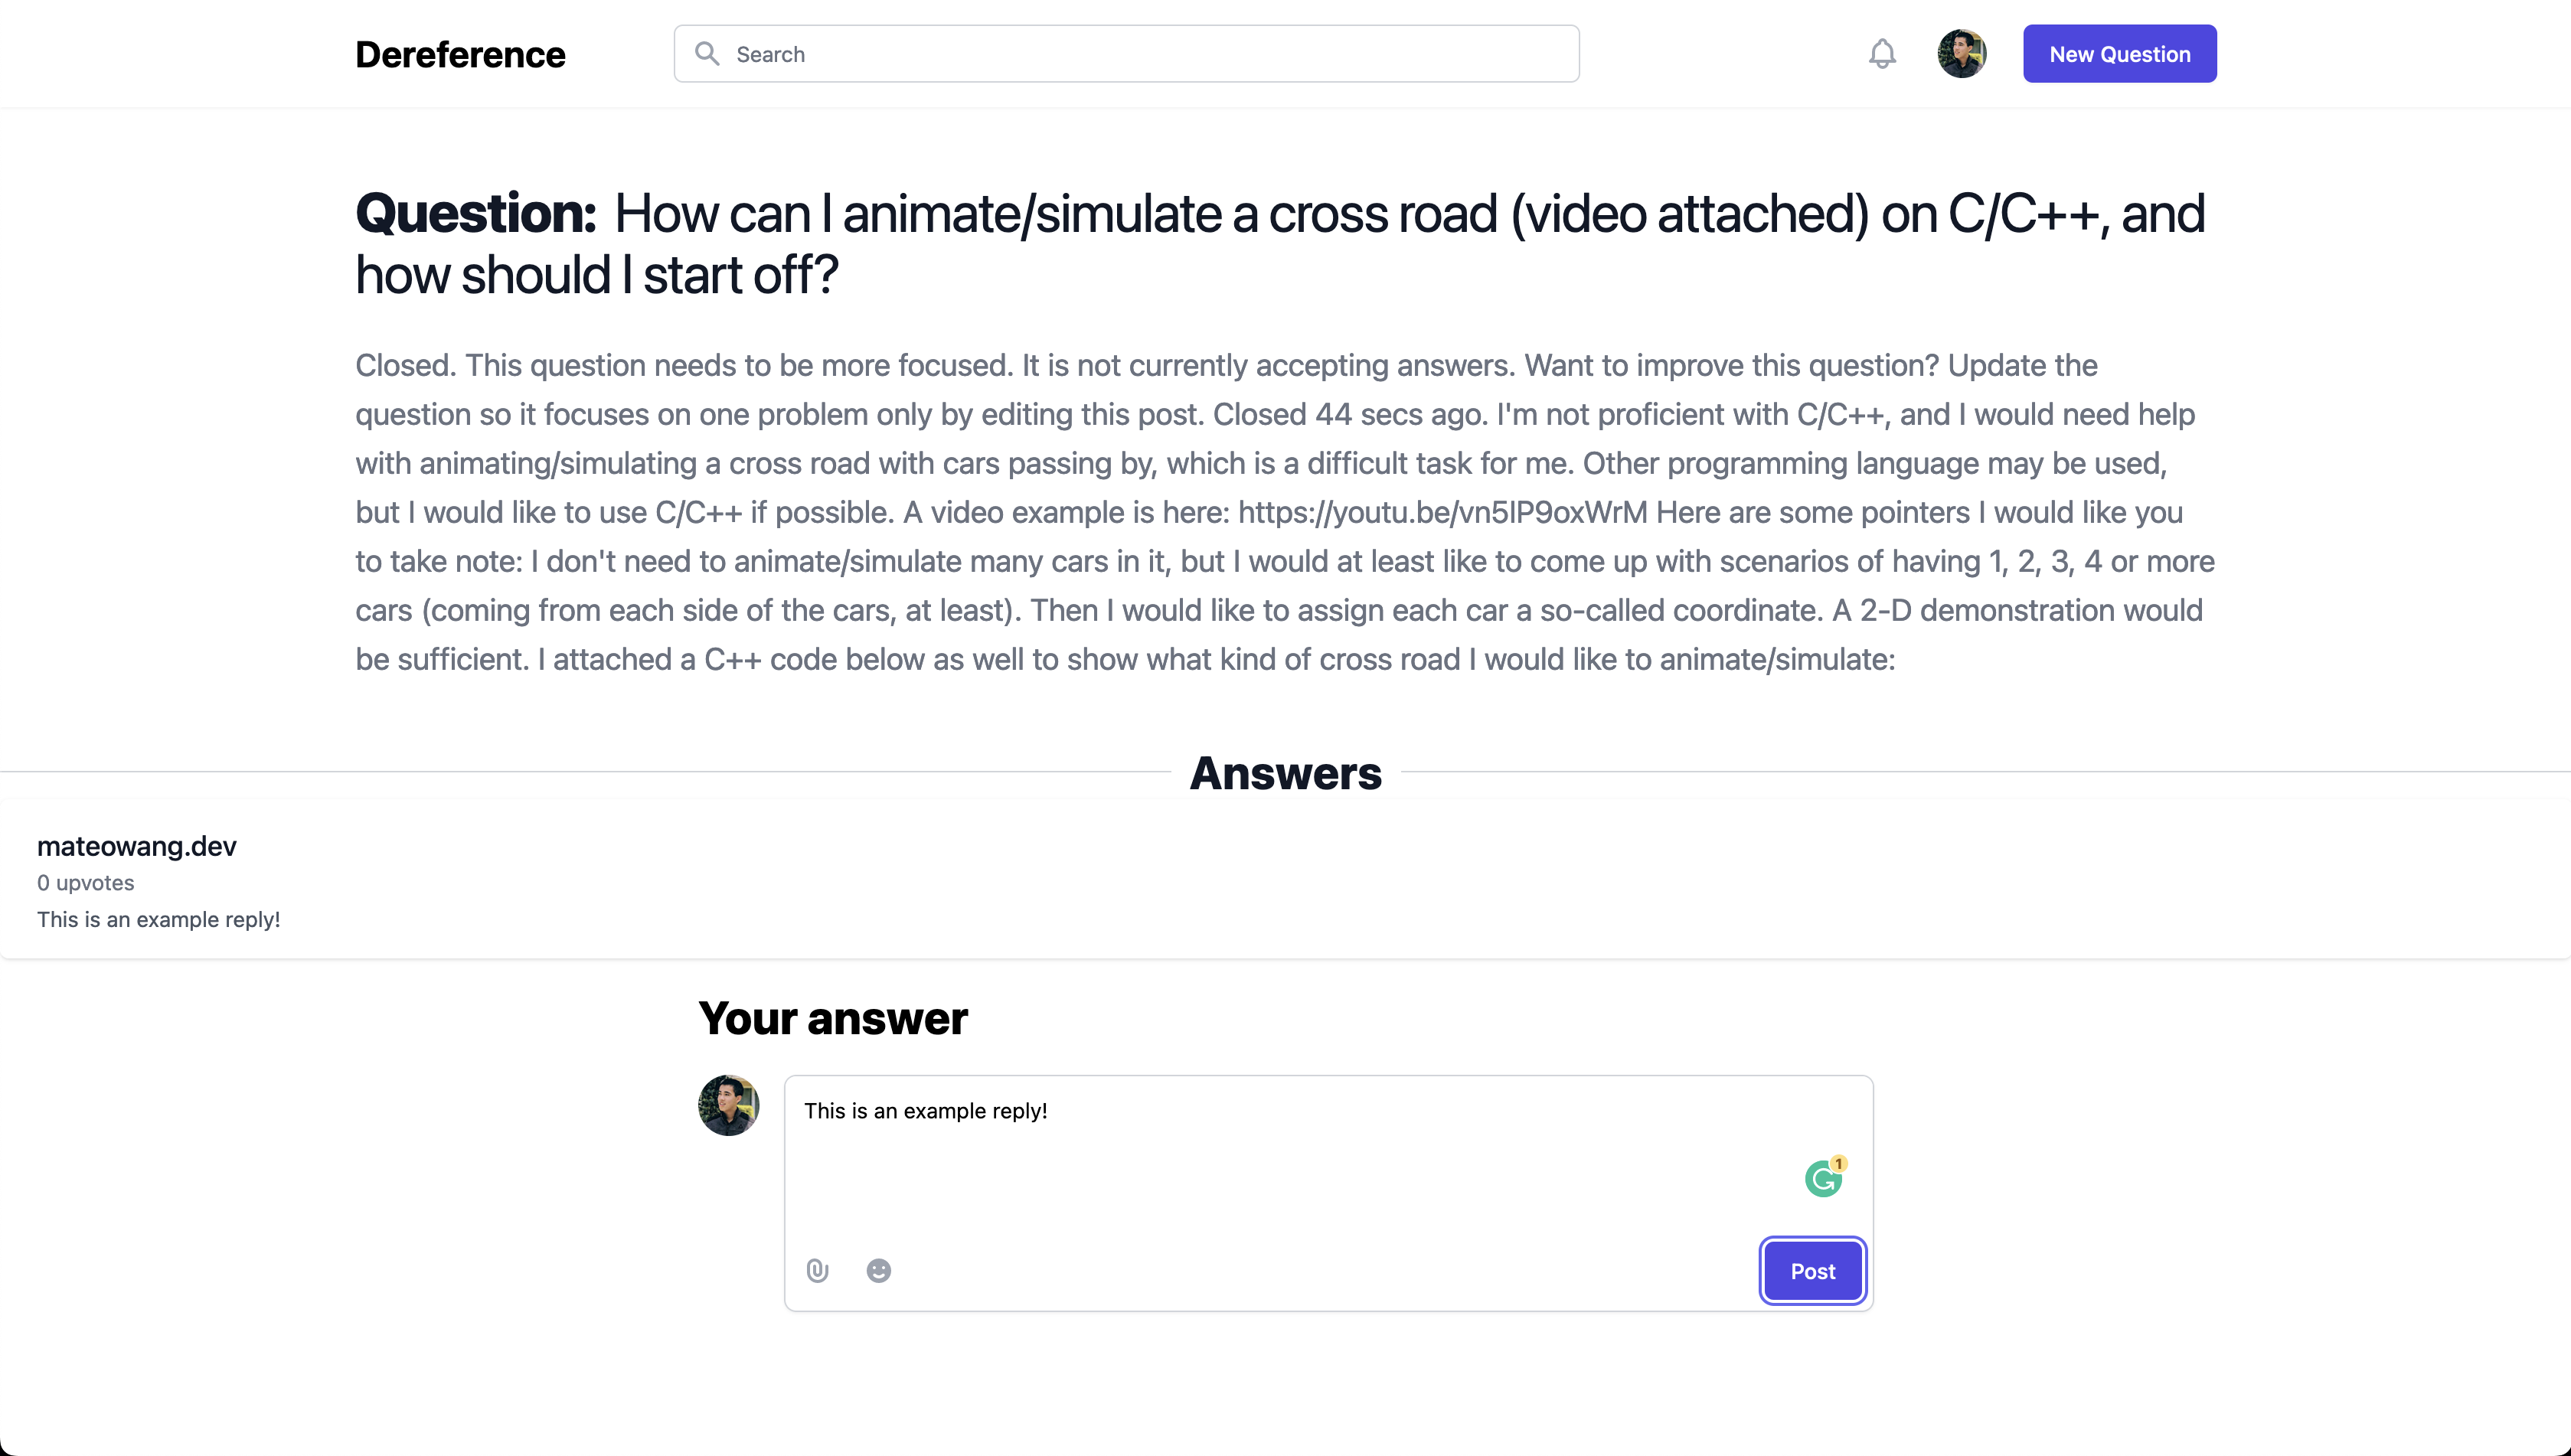
Task: Click the Grammarly suggestion count badge
Action: coord(1839,1163)
